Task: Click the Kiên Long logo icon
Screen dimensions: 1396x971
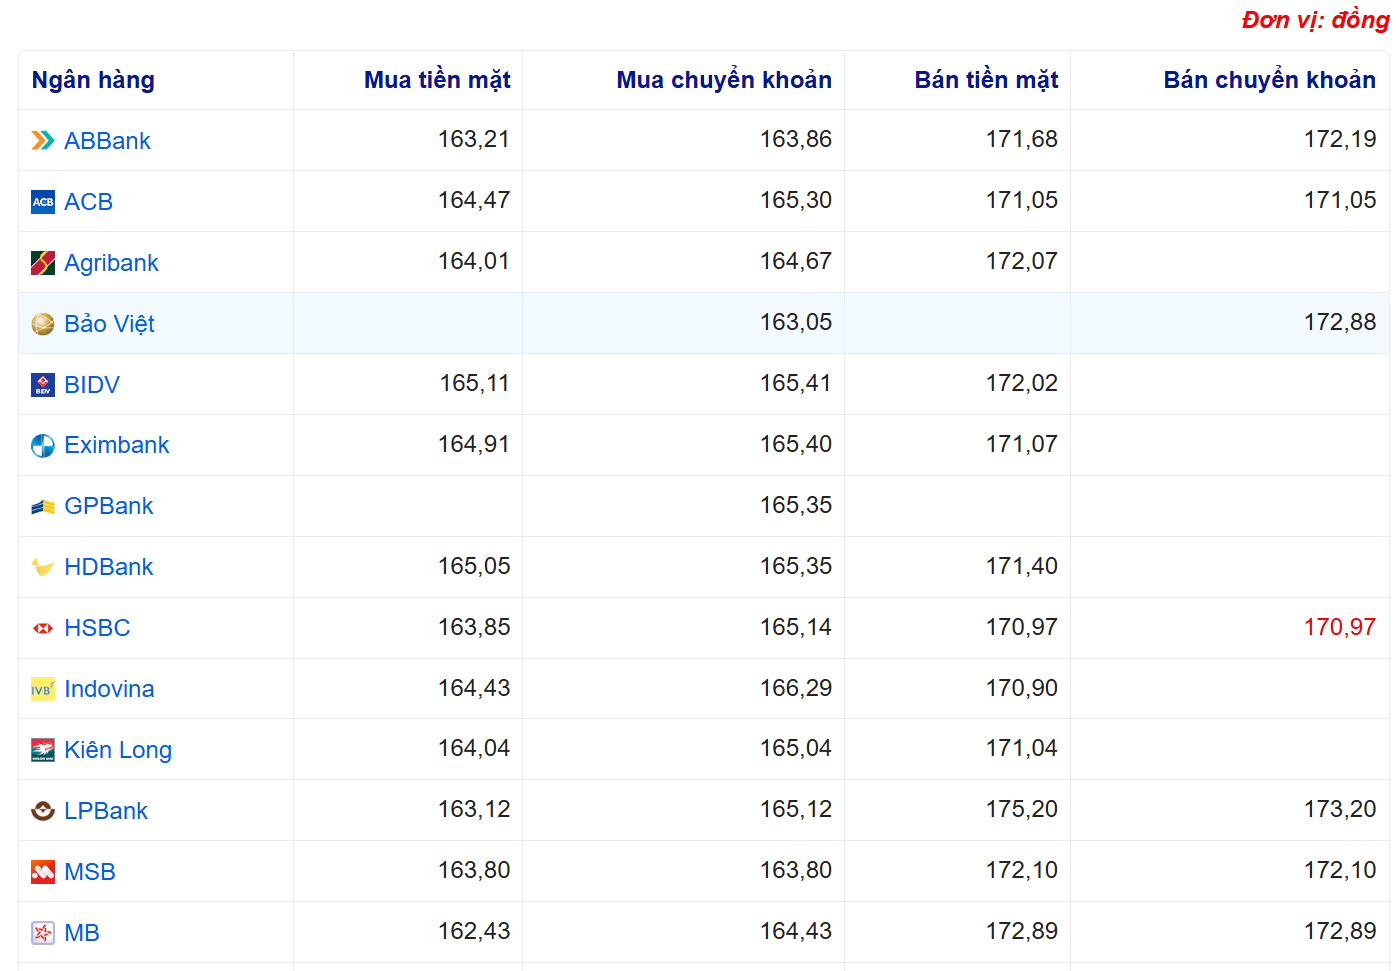Action: [x=43, y=750]
